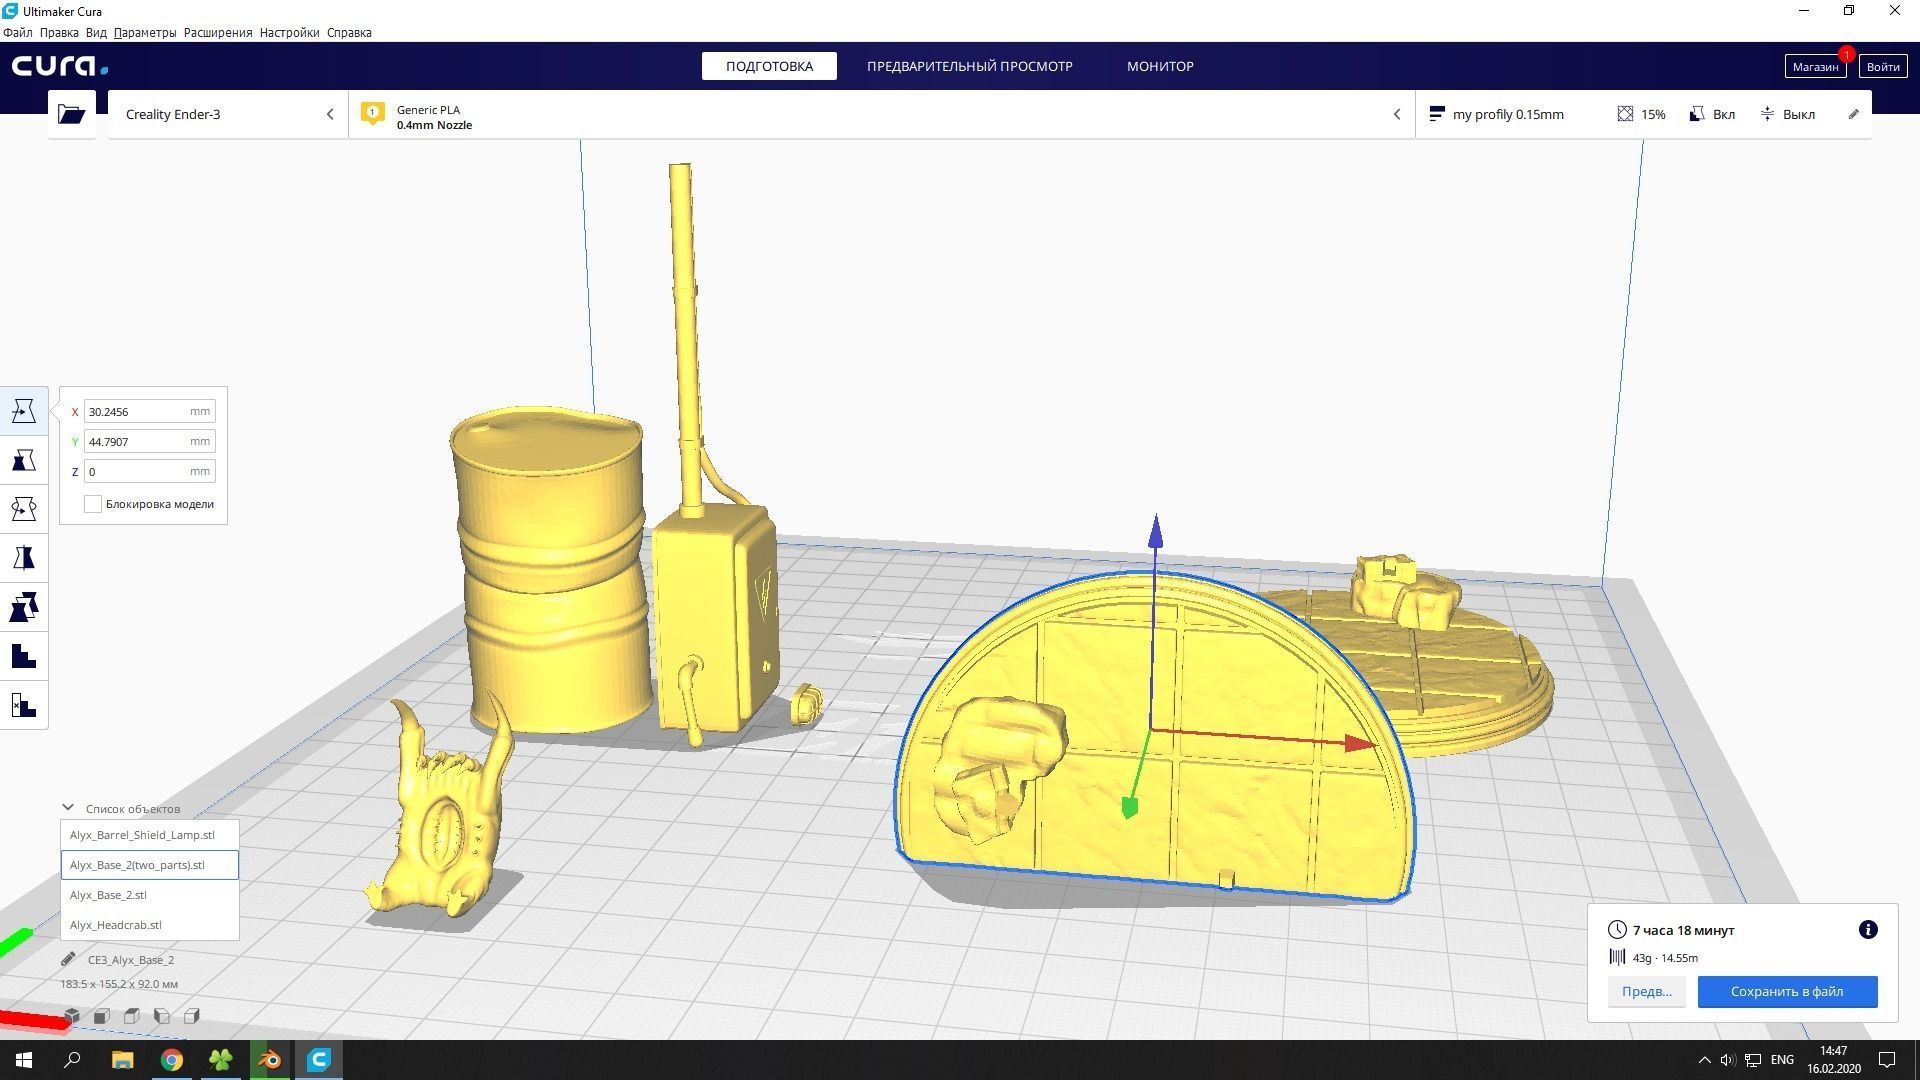The width and height of the screenshot is (1920, 1080).
Task: Select the Move tool
Action: click(x=24, y=411)
